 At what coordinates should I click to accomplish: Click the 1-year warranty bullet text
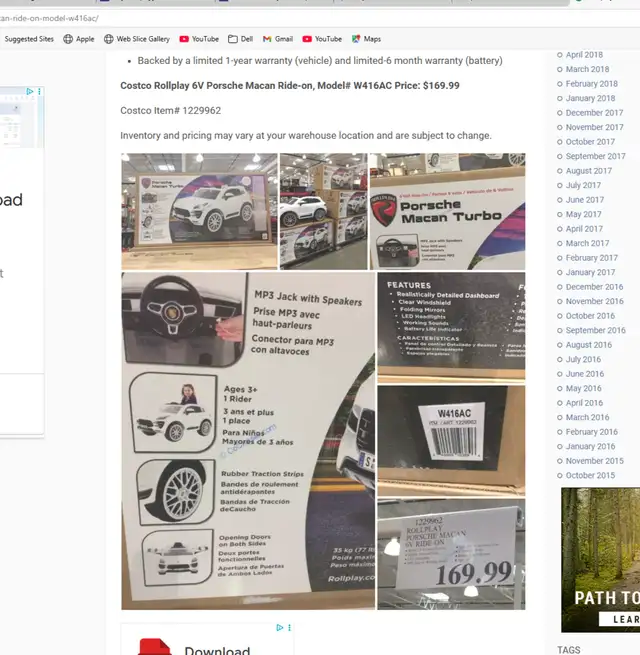(320, 61)
